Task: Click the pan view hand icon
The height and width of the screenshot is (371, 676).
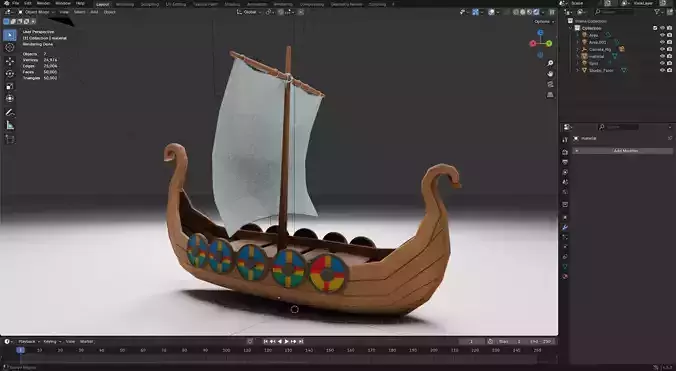Action: (x=550, y=74)
